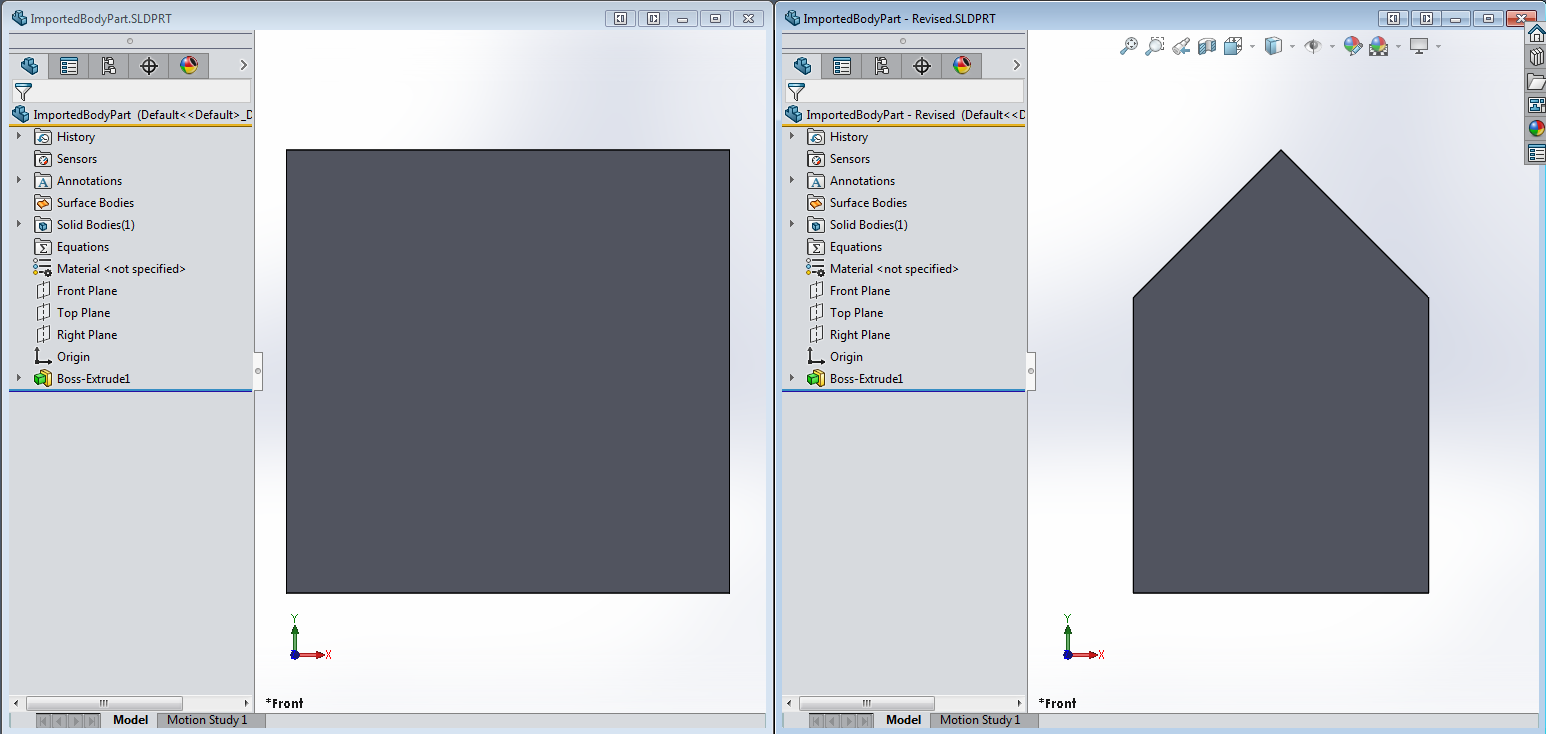
Task: Open Apply Scene dropdown arrow in Revised toolbar
Action: pyautogui.click(x=1398, y=46)
